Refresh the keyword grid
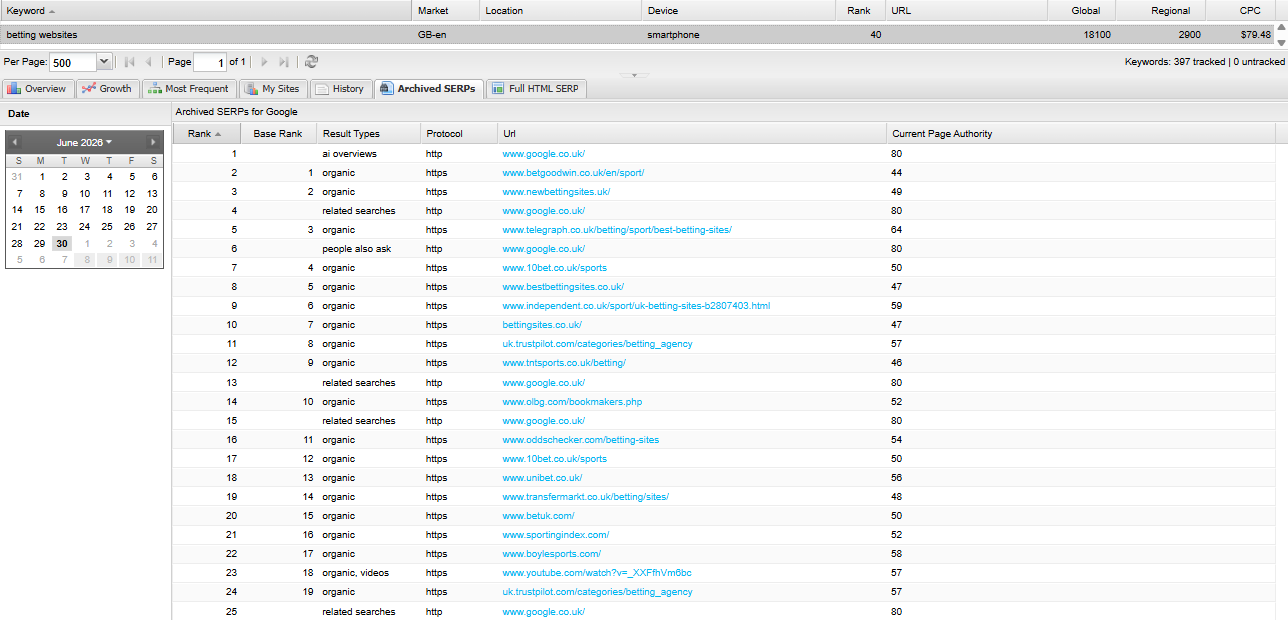1288x620 pixels. click(x=312, y=62)
